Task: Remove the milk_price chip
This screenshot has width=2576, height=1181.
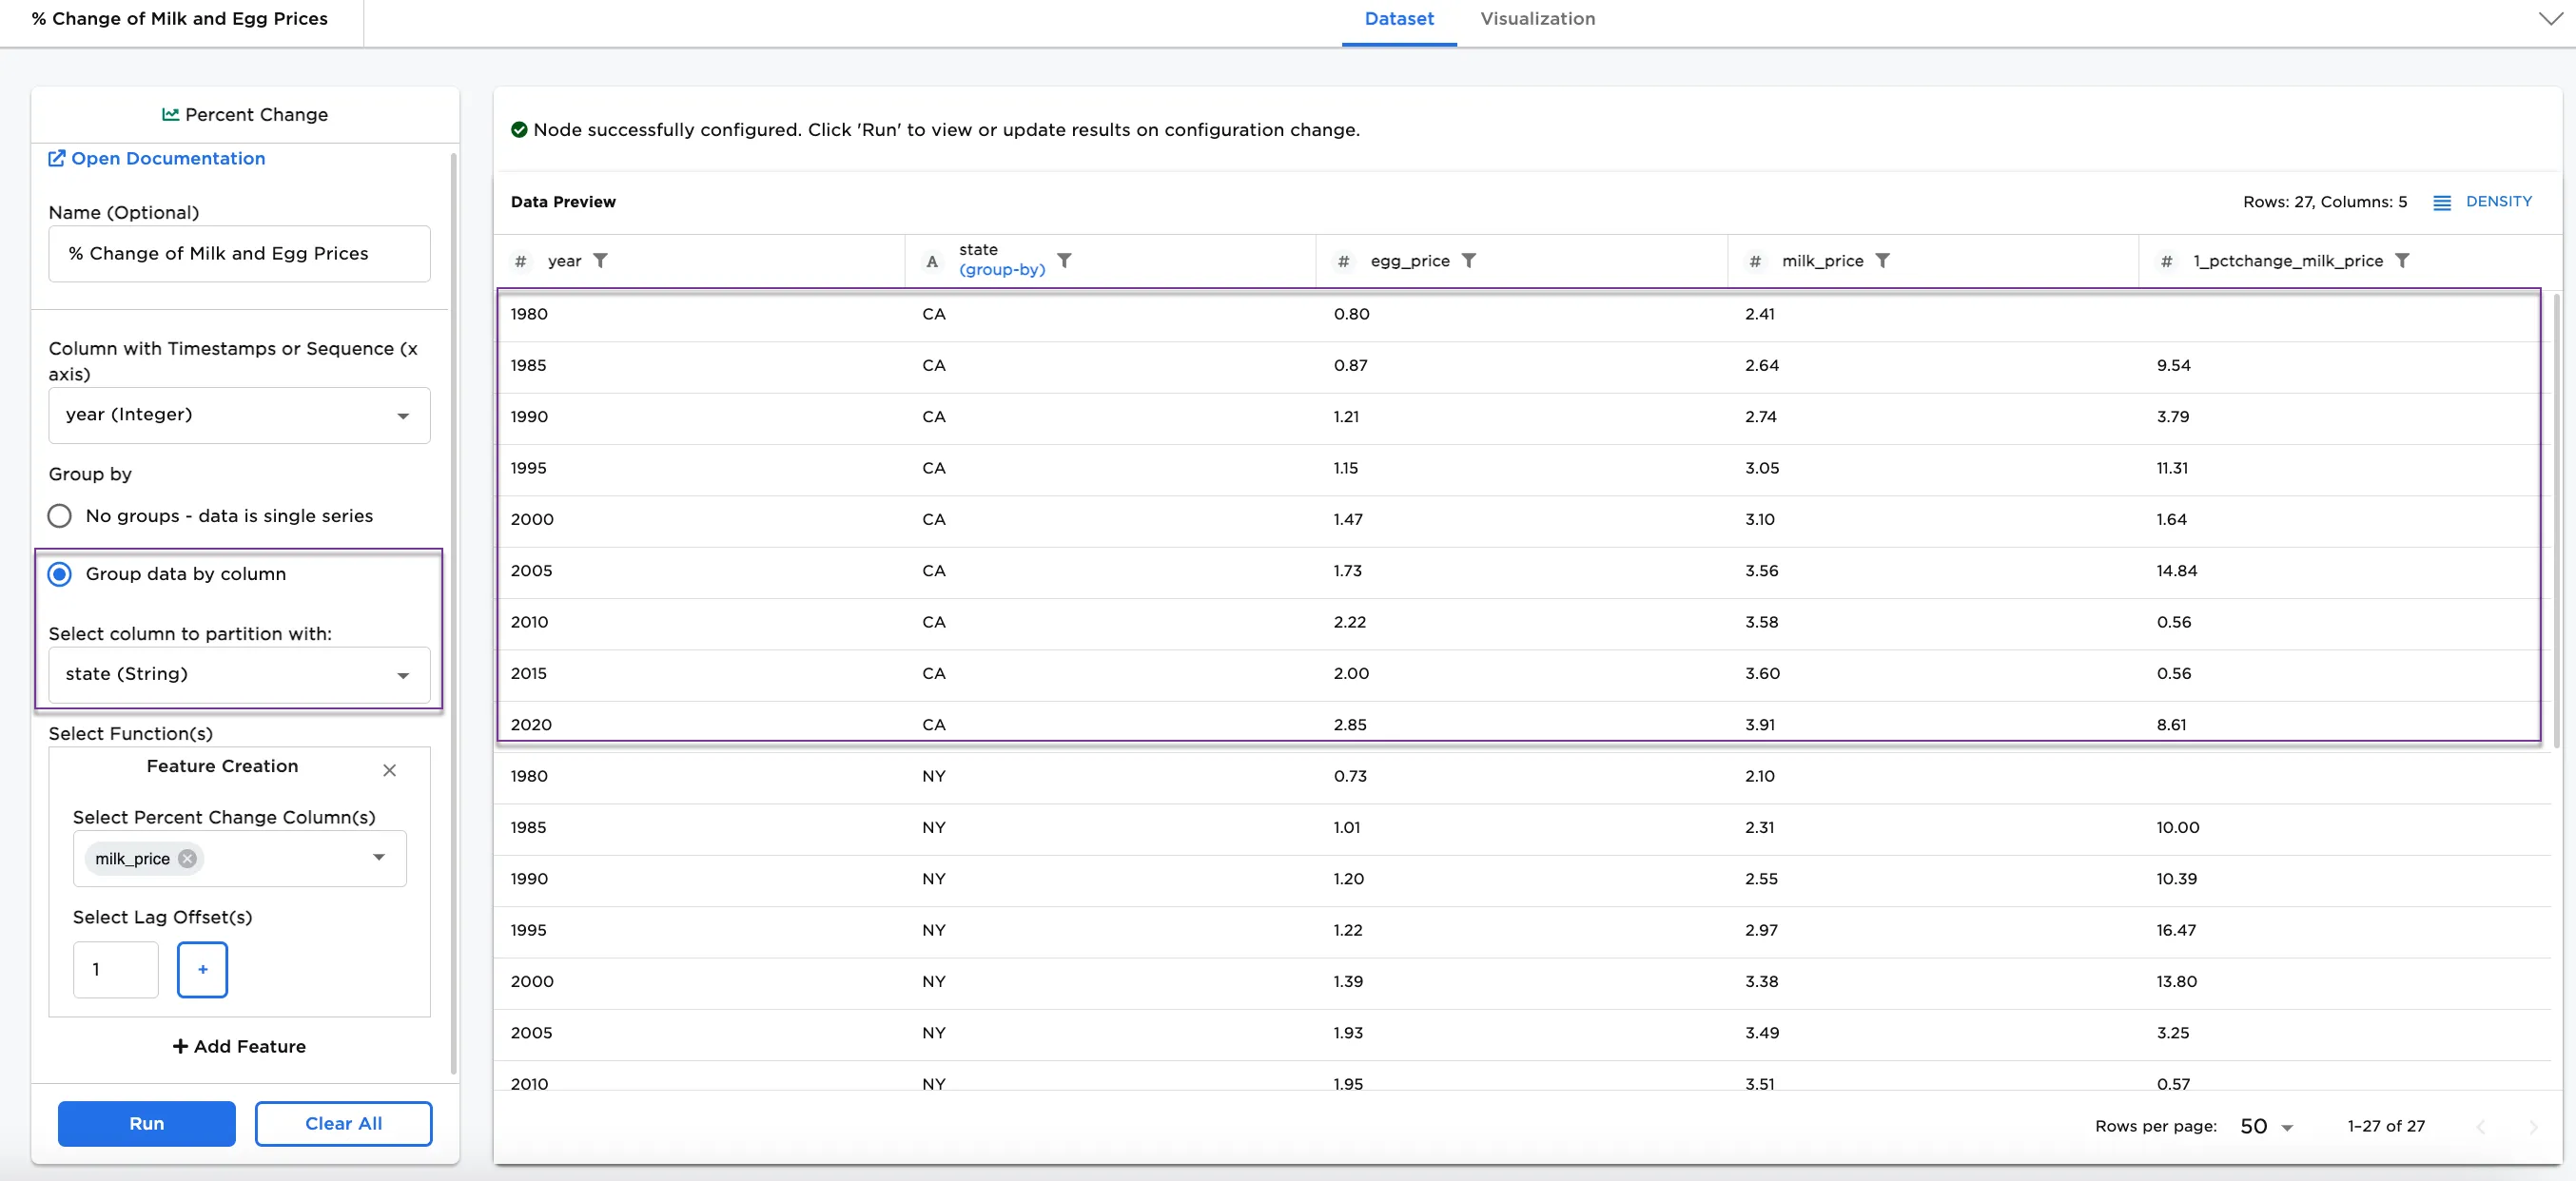Action: pyautogui.click(x=187, y=859)
